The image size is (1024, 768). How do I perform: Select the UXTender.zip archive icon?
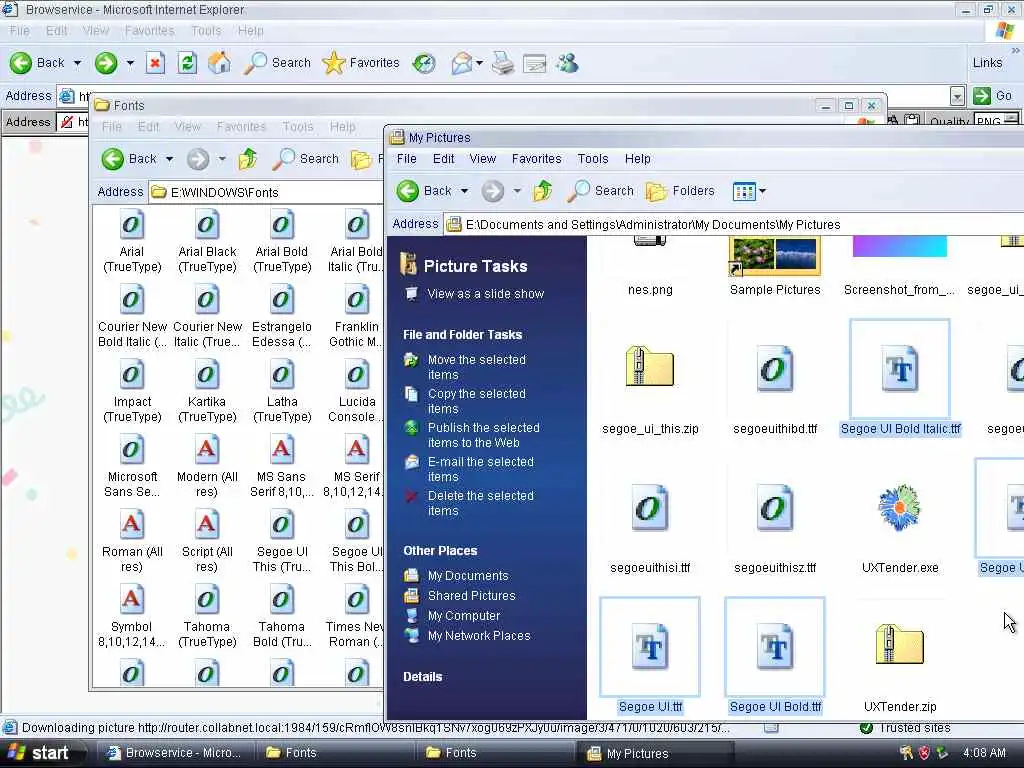coord(900,645)
